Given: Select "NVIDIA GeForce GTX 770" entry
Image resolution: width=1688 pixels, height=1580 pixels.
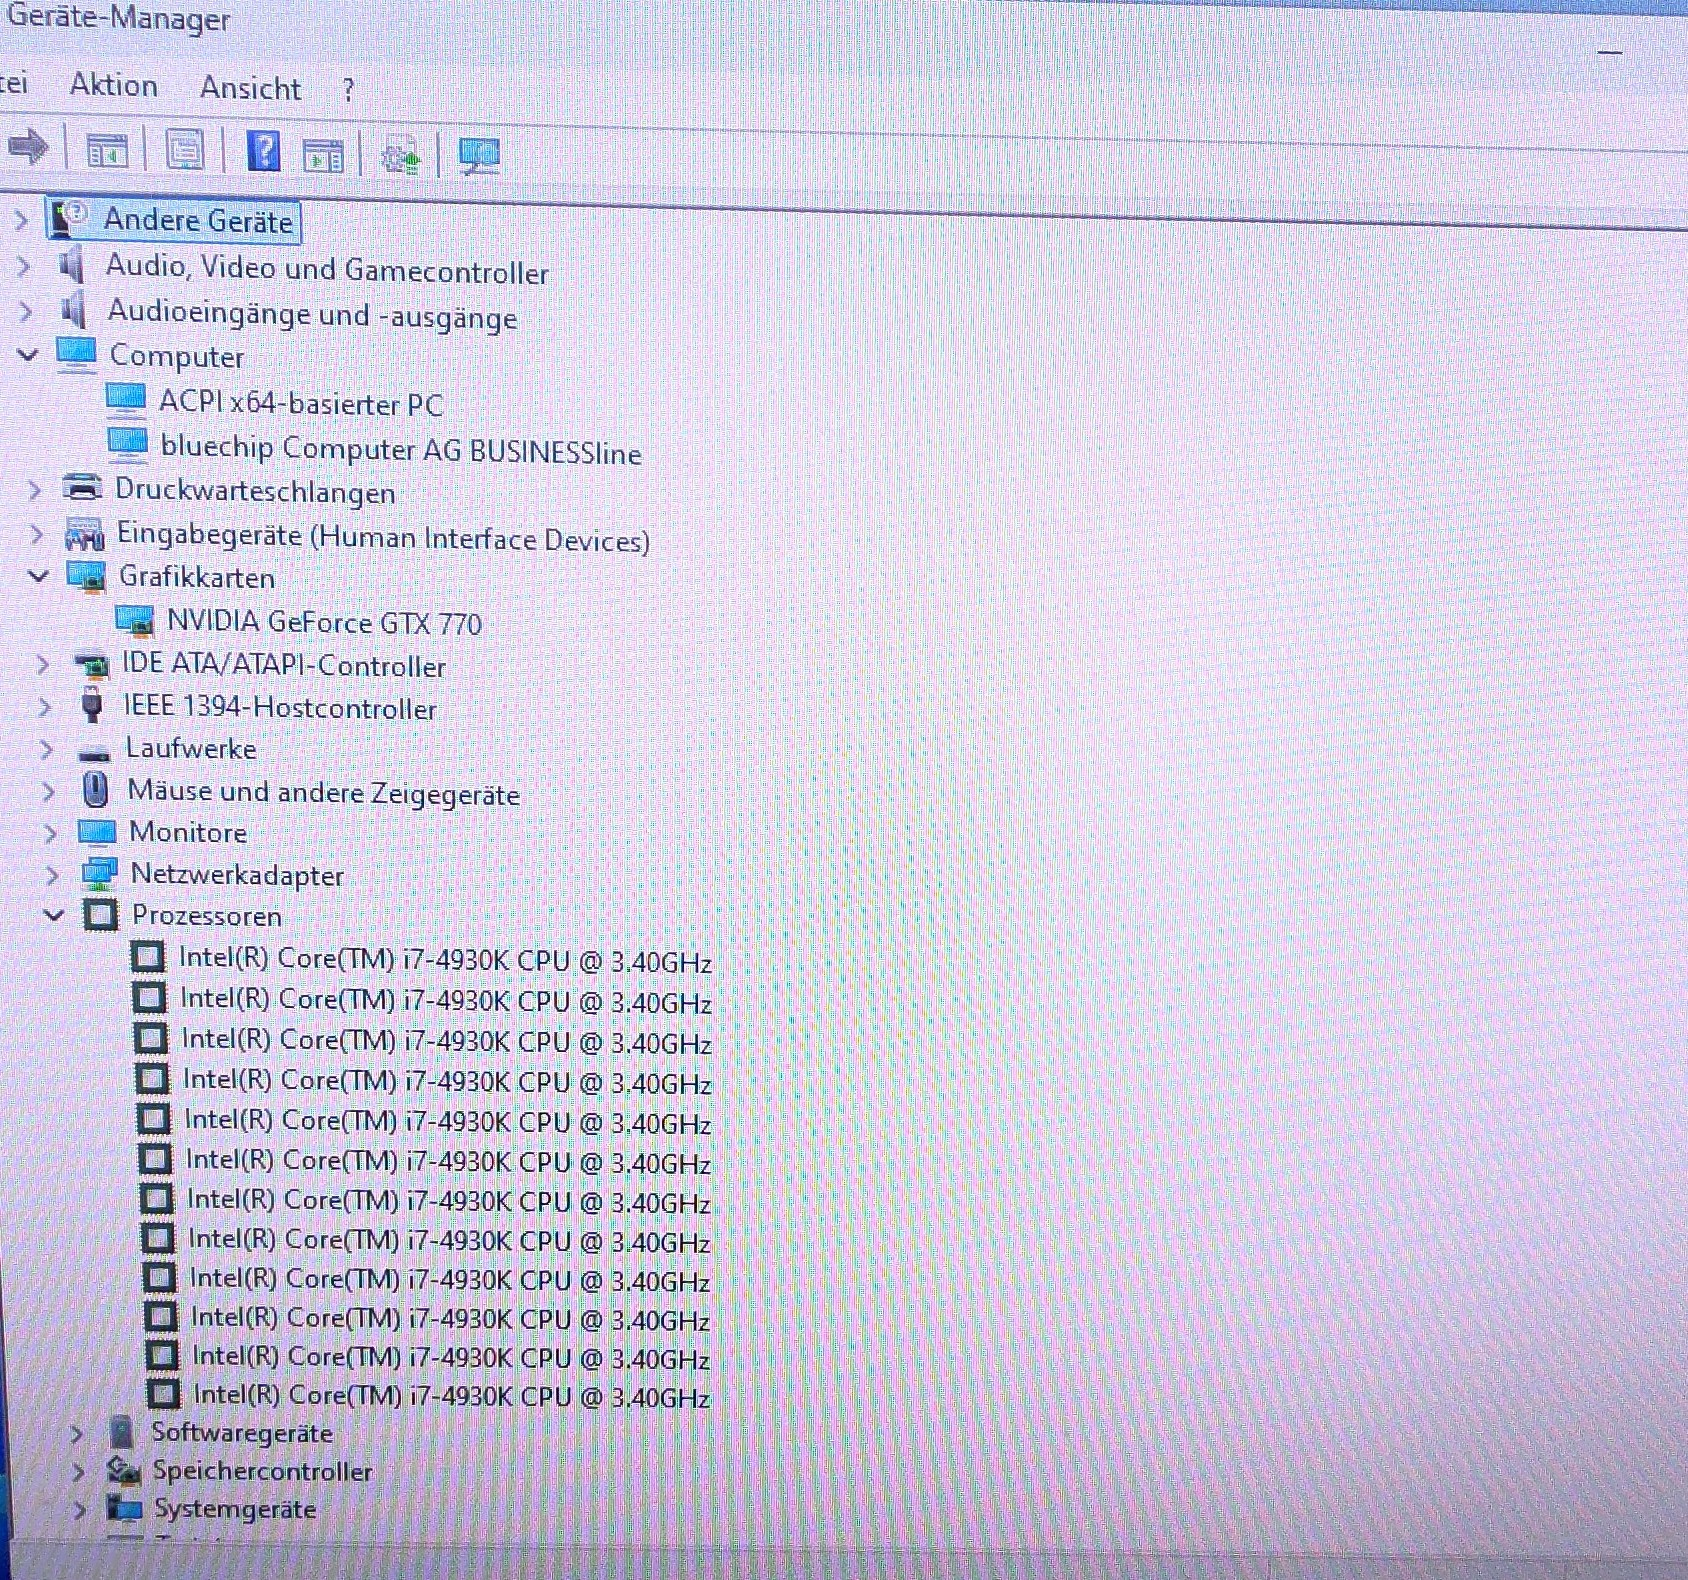Looking at the screenshot, I should pos(324,622).
